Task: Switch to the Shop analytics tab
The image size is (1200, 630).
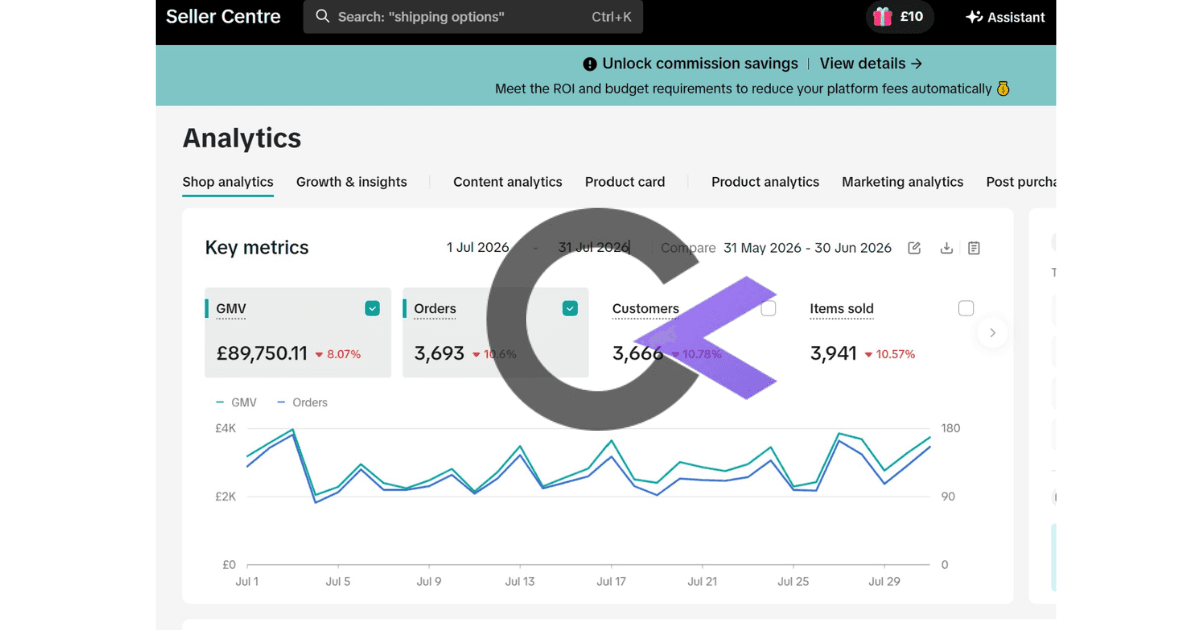Action: click(228, 182)
